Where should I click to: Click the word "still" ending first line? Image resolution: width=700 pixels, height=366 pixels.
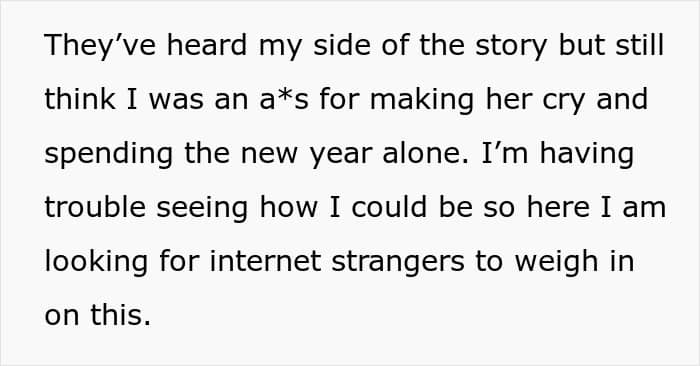[640, 45]
